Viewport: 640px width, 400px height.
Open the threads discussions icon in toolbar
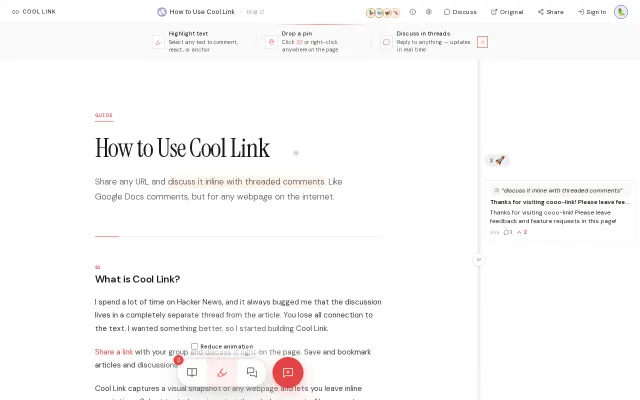252,372
